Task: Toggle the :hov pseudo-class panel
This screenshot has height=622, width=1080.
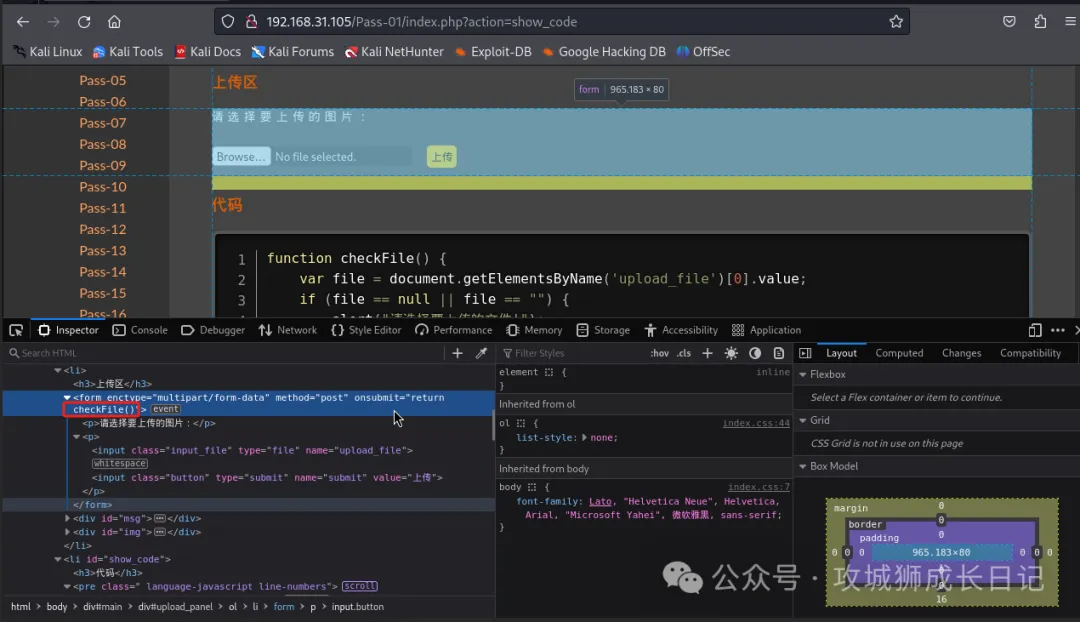Action: click(660, 353)
